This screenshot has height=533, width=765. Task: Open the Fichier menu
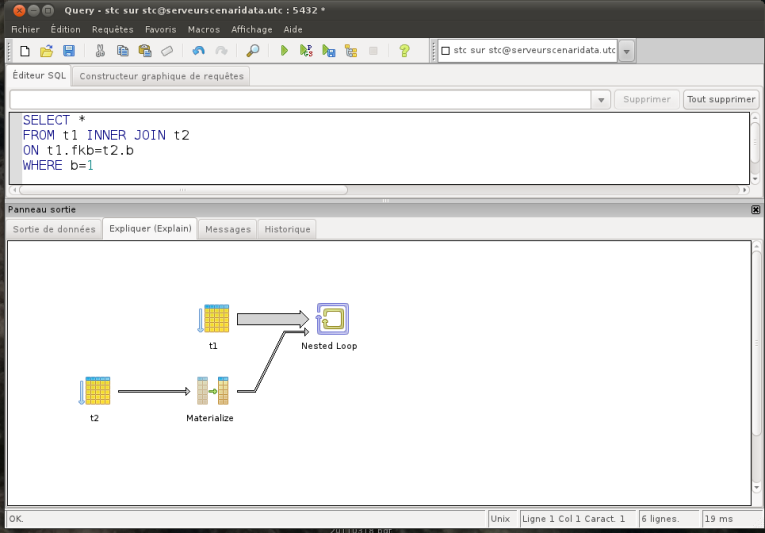[x=25, y=29]
